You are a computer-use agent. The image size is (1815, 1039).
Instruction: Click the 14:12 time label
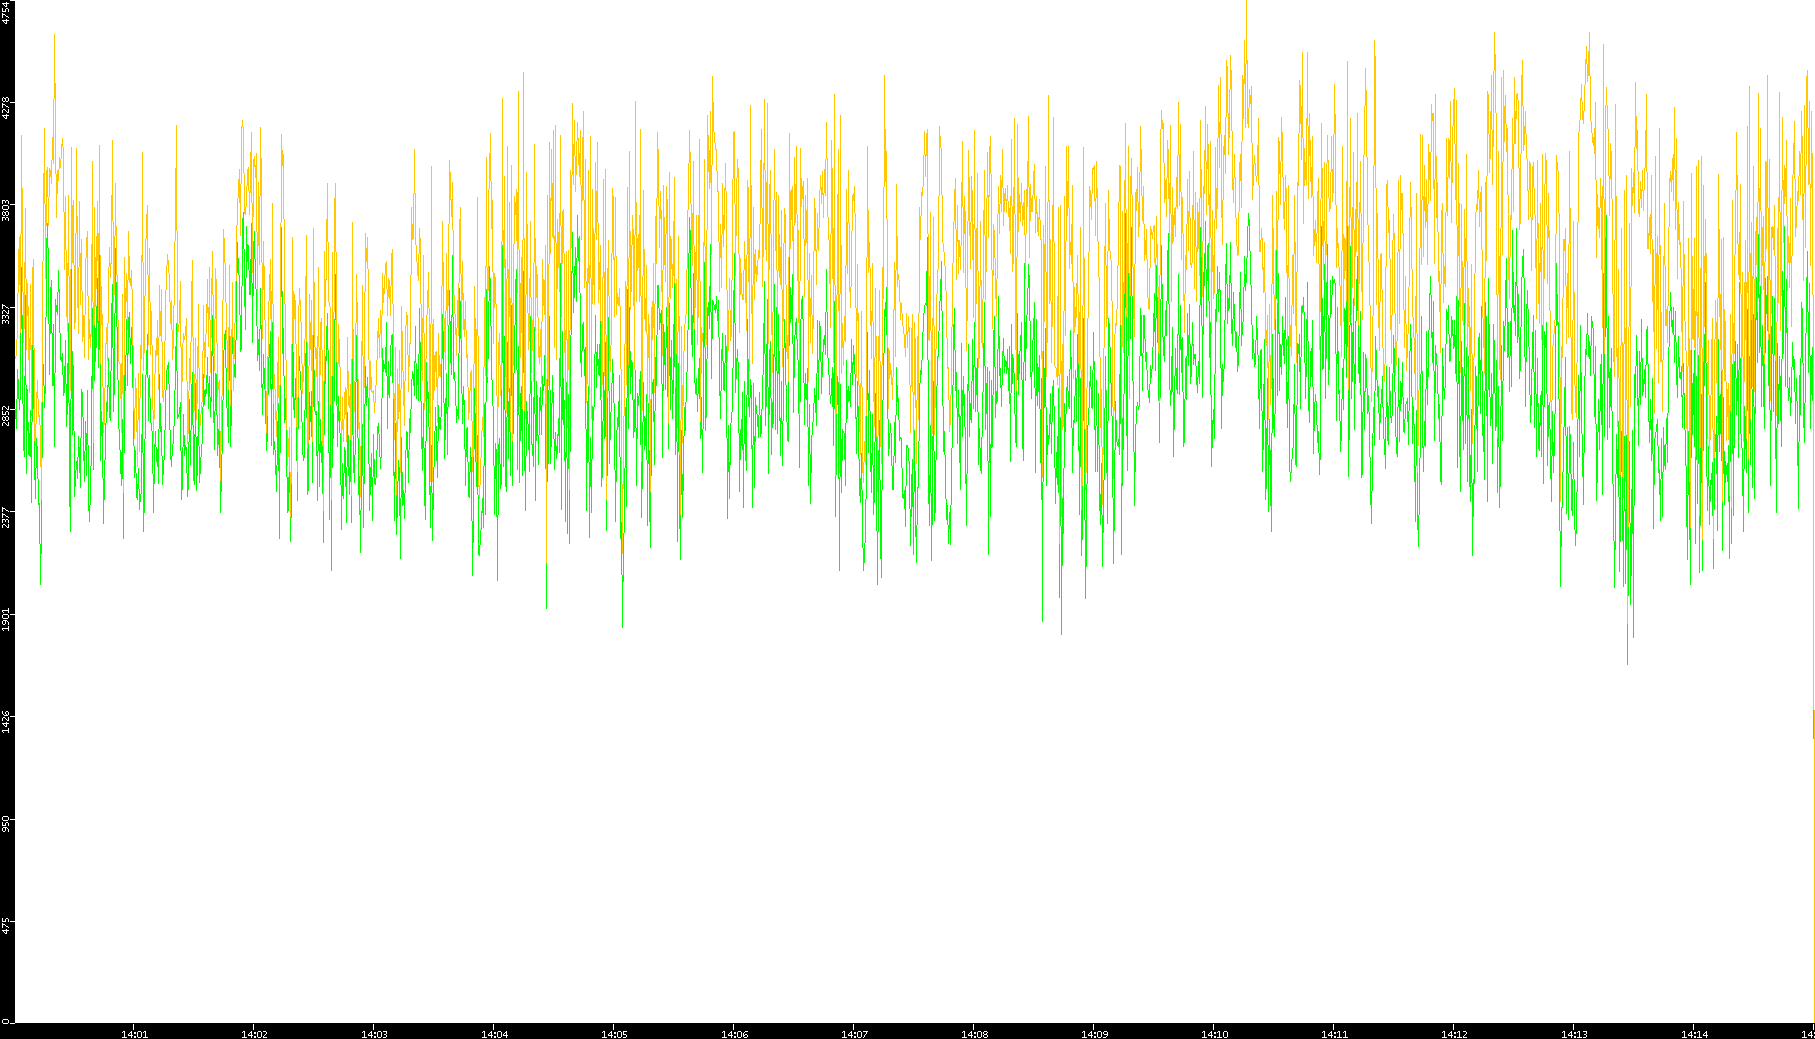coord(1454,1034)
